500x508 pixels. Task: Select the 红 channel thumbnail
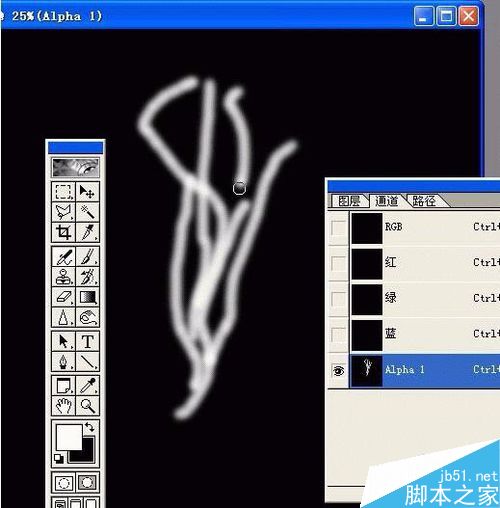(367, 263)
